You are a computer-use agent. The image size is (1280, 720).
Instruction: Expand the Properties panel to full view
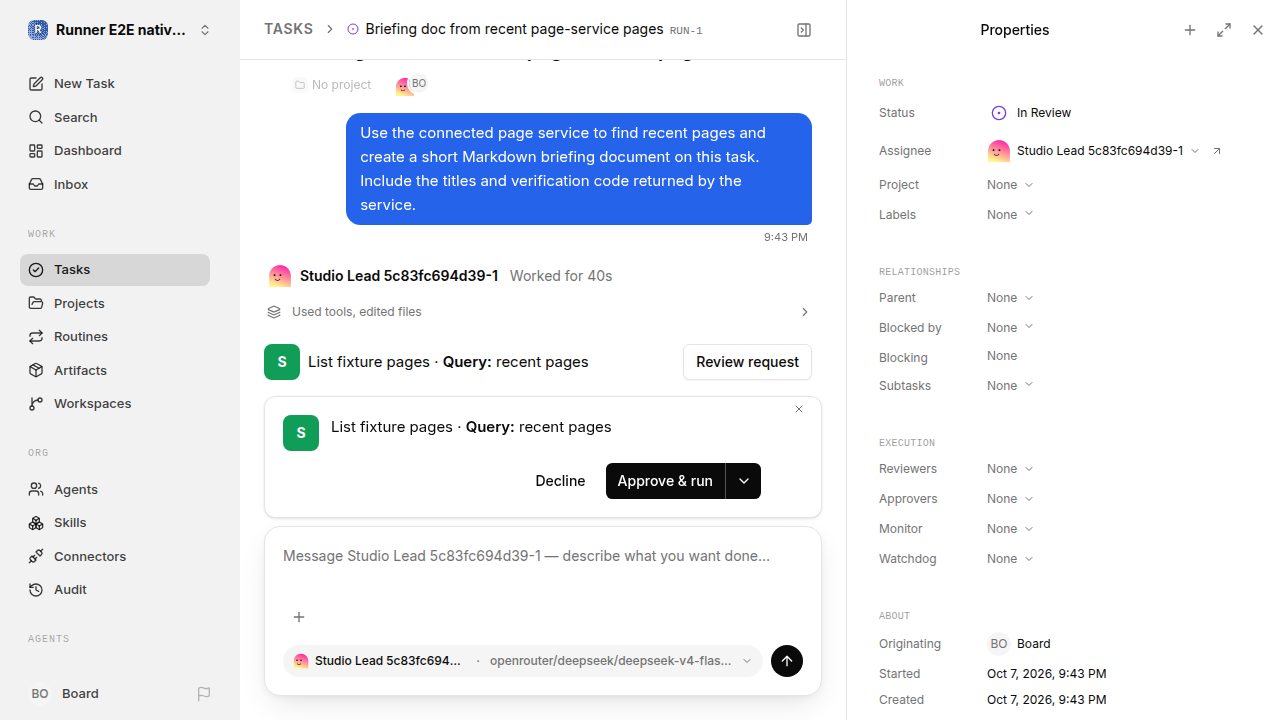point(1224,30)
